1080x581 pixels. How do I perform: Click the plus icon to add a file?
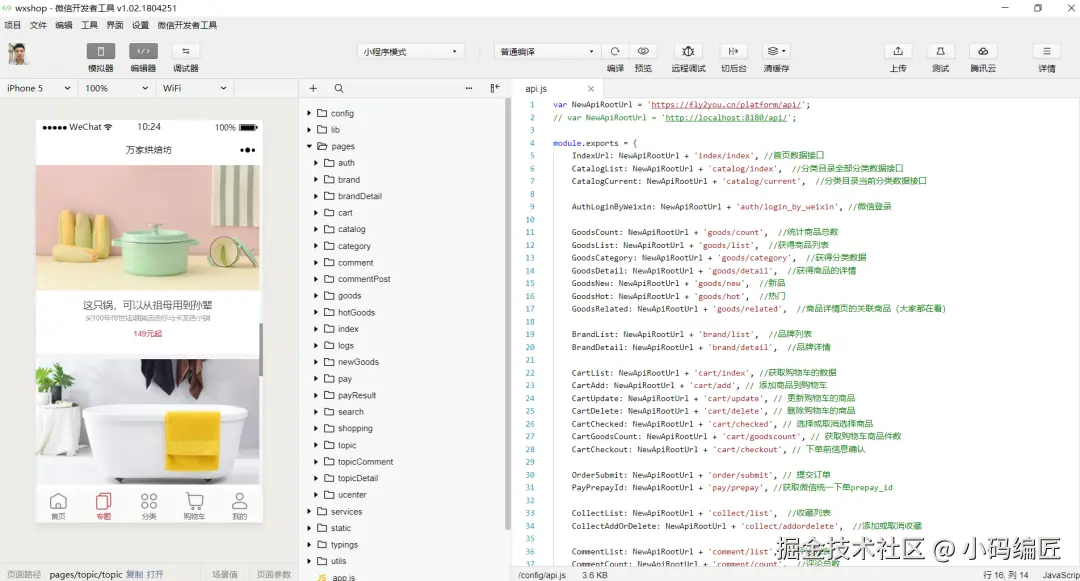click(x=313, y=88)
